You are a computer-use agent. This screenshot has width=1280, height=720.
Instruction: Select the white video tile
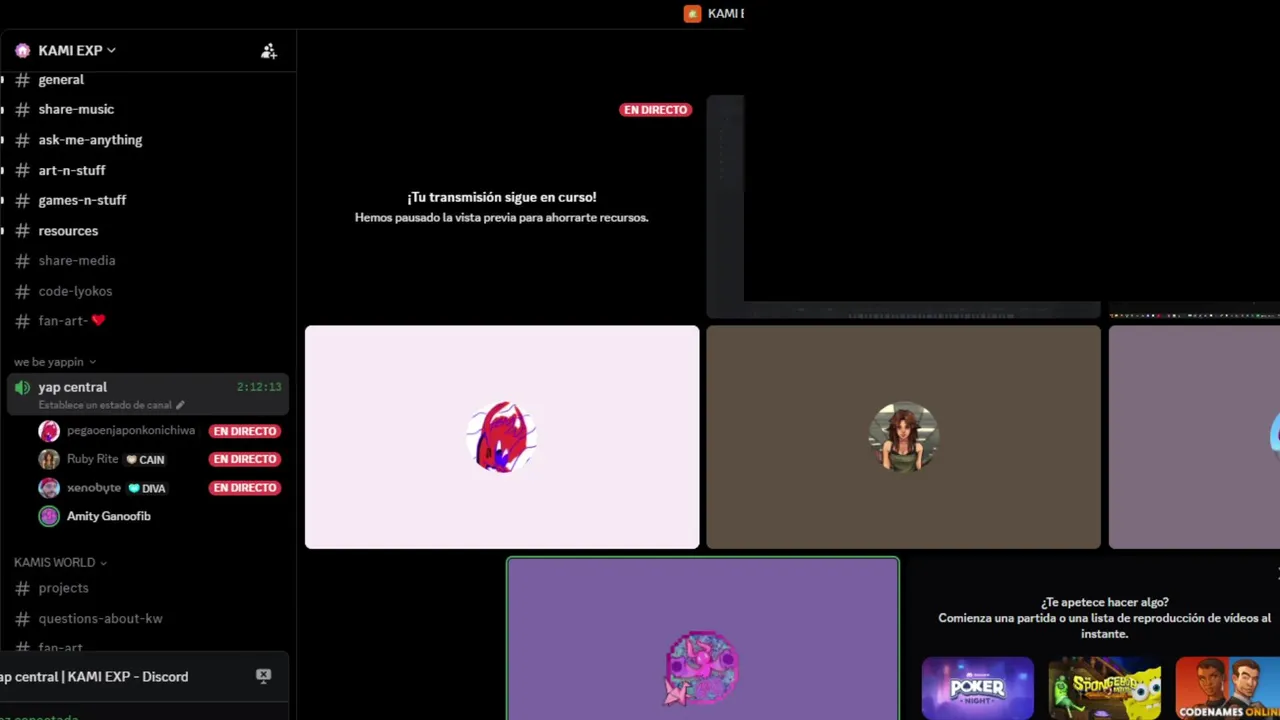(502, 437)
